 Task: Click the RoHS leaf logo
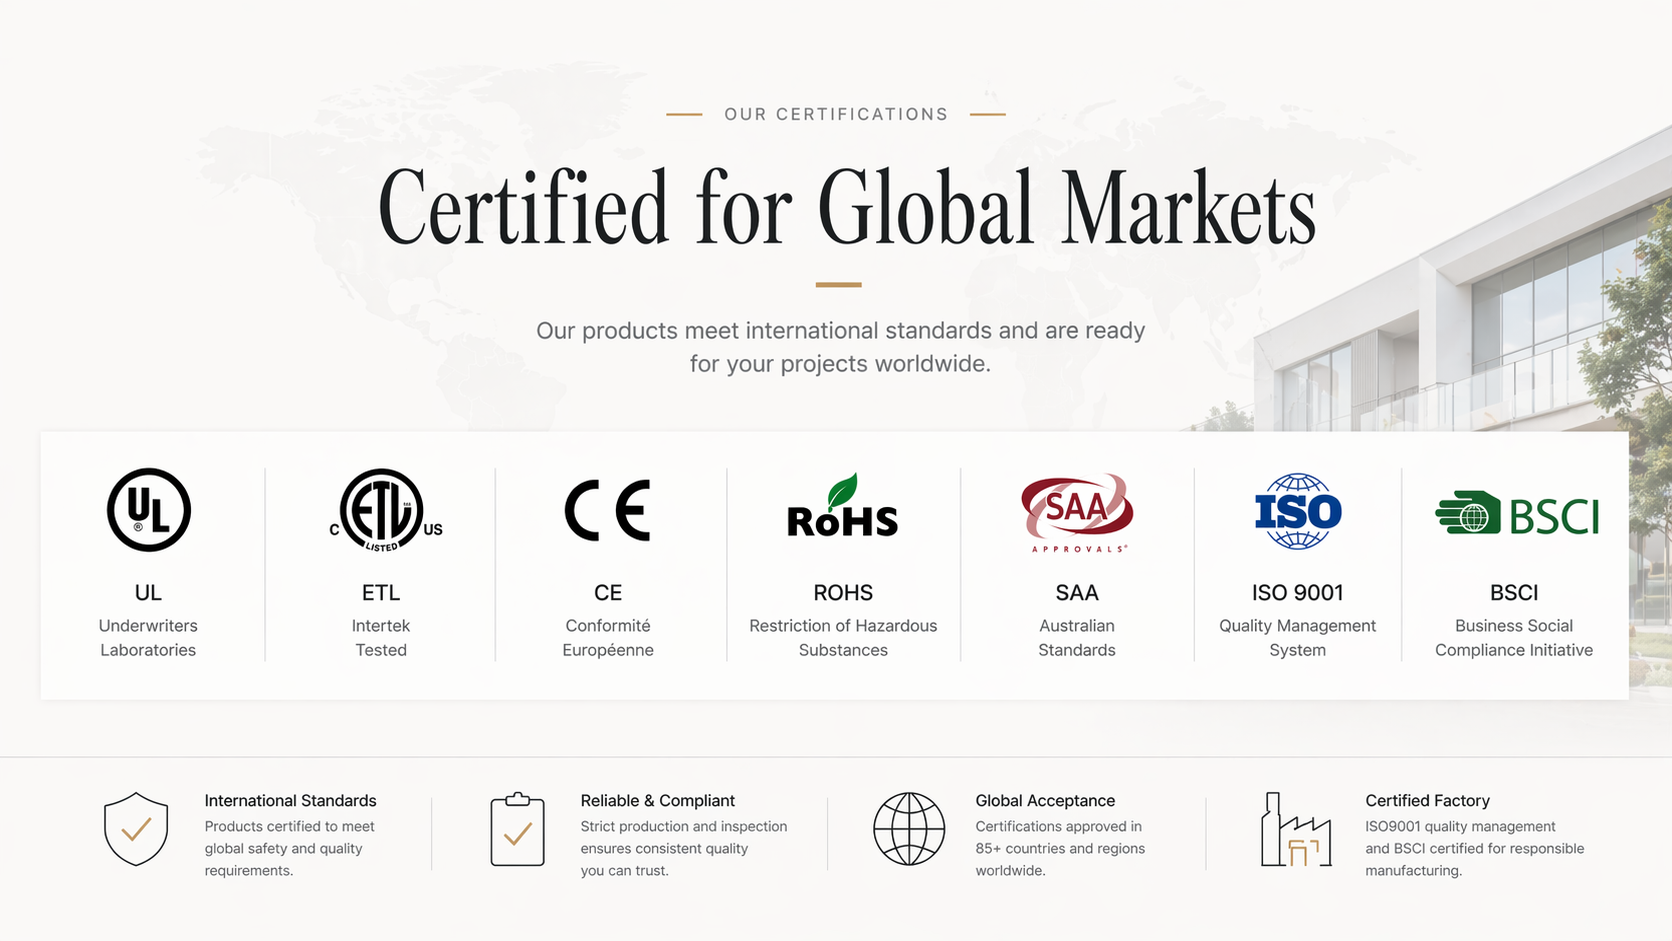[x=843, y=506]
